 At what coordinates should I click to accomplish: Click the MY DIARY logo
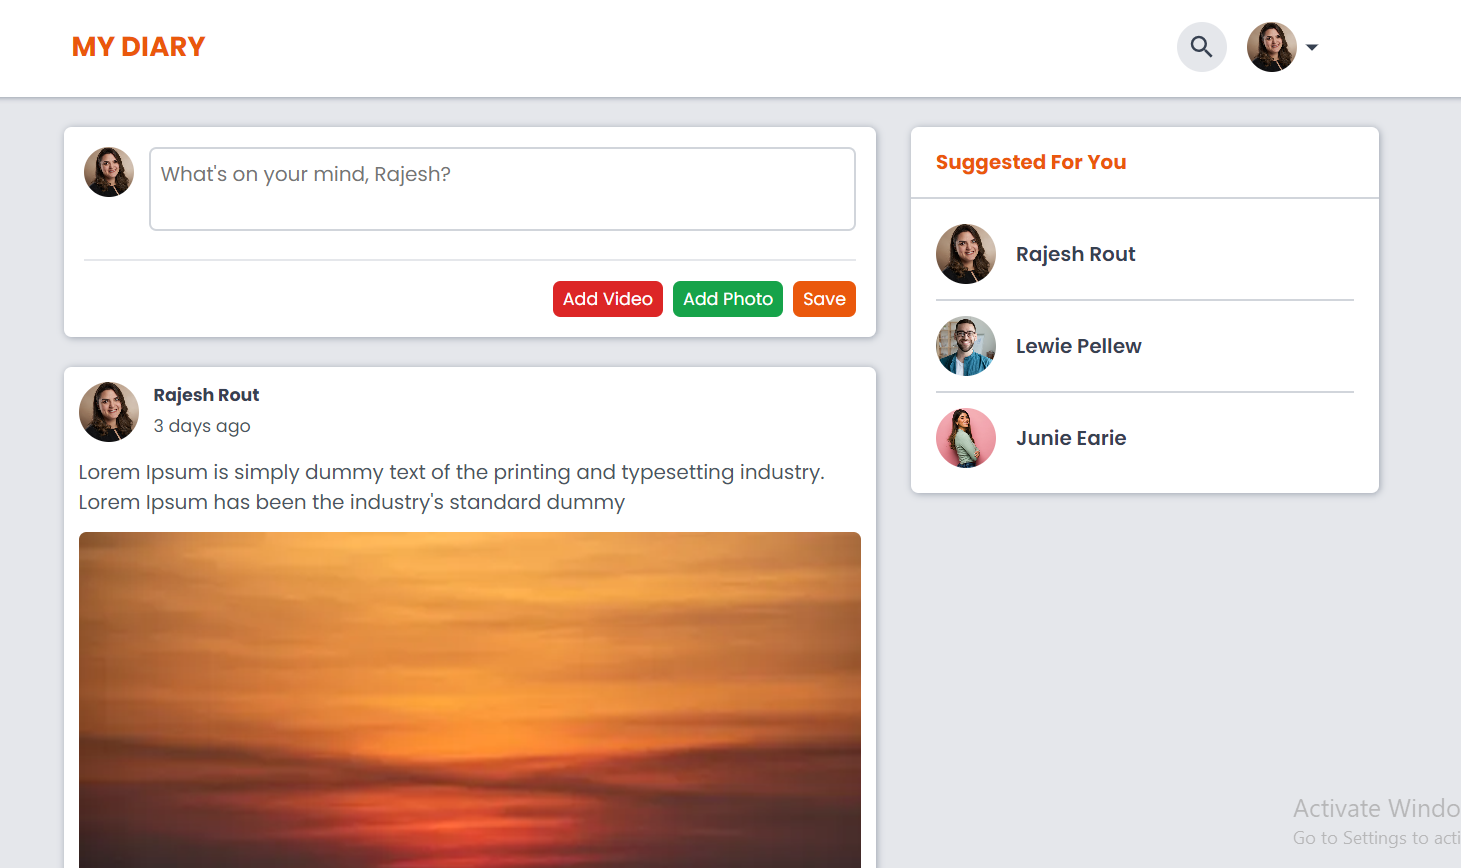coord(138,47)
